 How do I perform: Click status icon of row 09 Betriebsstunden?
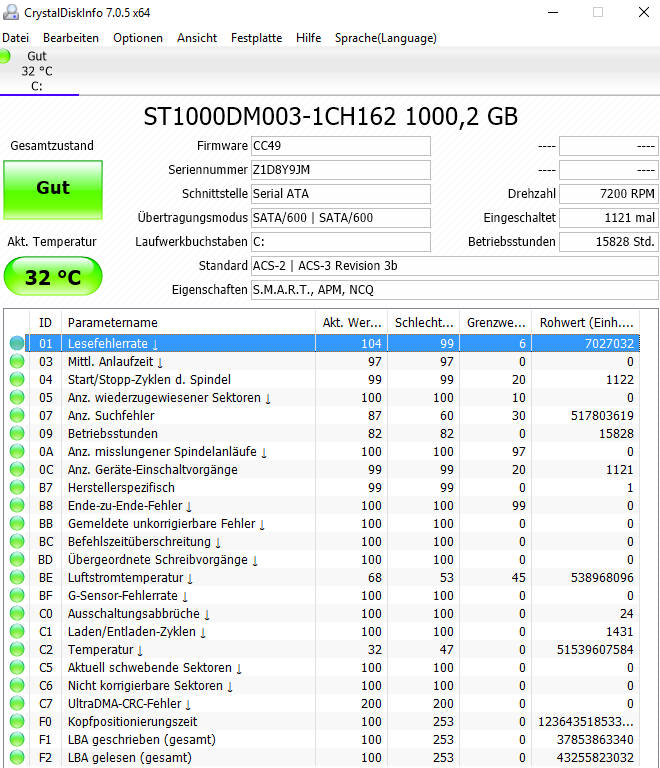[17, 433]
